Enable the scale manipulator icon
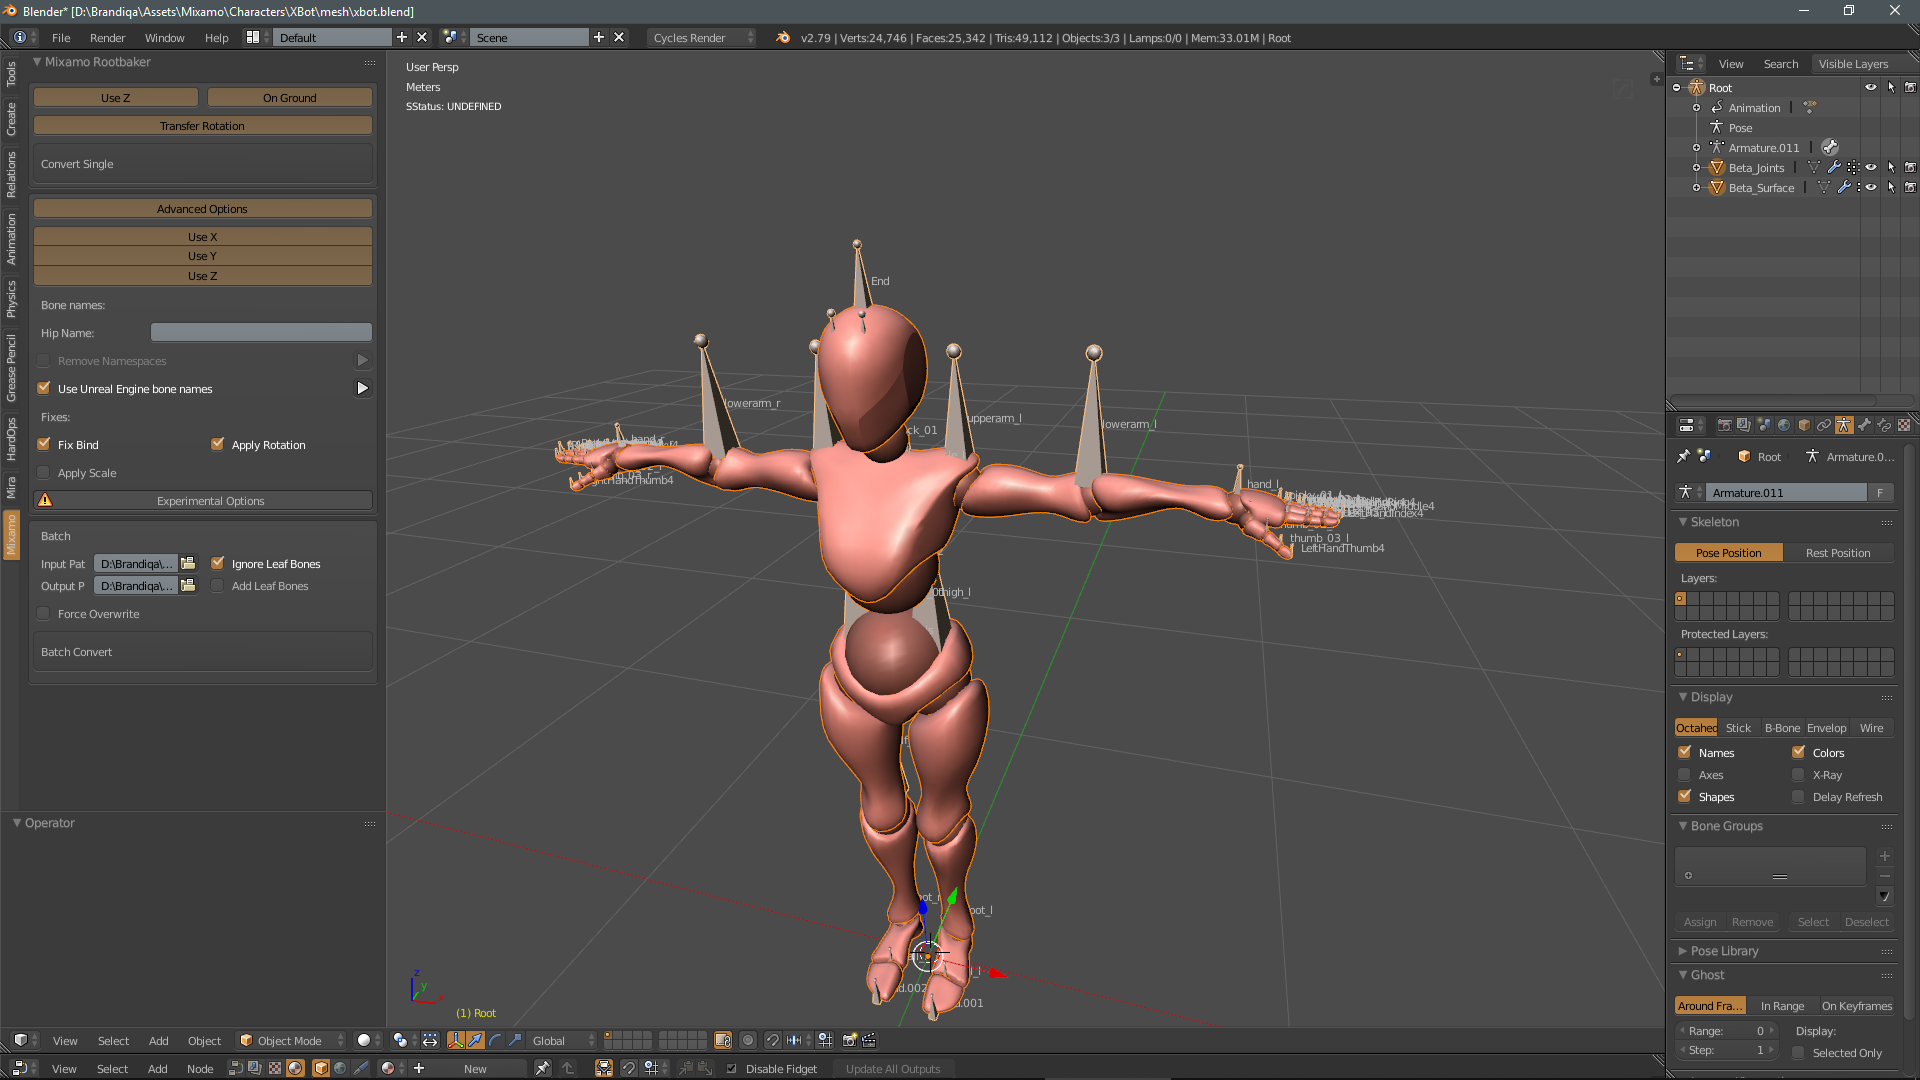Screen dimensions: 1920x1080 [x=515, y=1040]
